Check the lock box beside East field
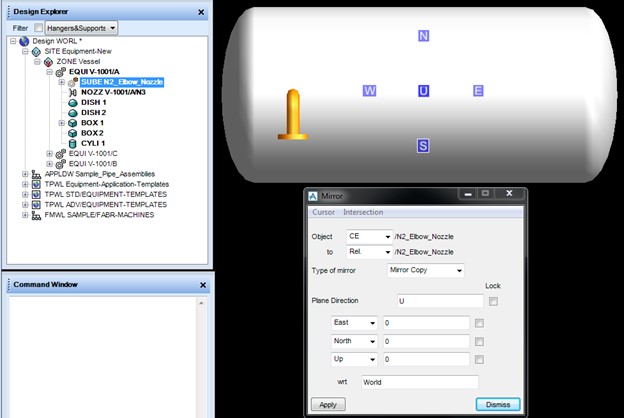The image size is (624, 418). click(480, 323)
